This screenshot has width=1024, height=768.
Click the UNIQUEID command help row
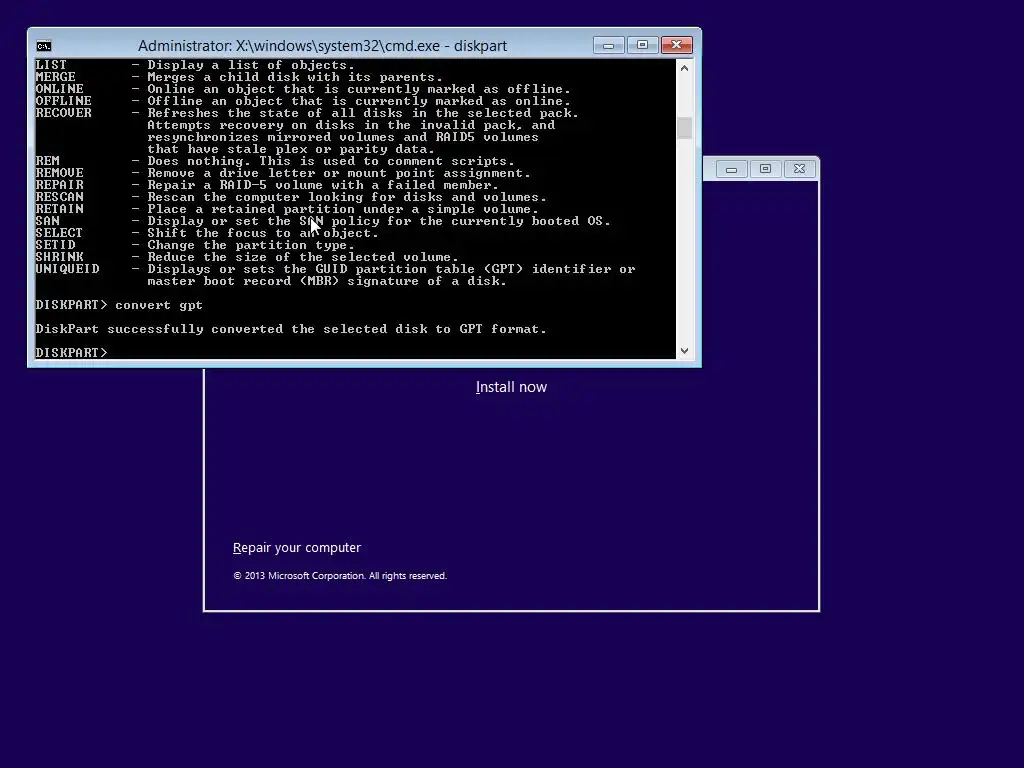[335, 275]
